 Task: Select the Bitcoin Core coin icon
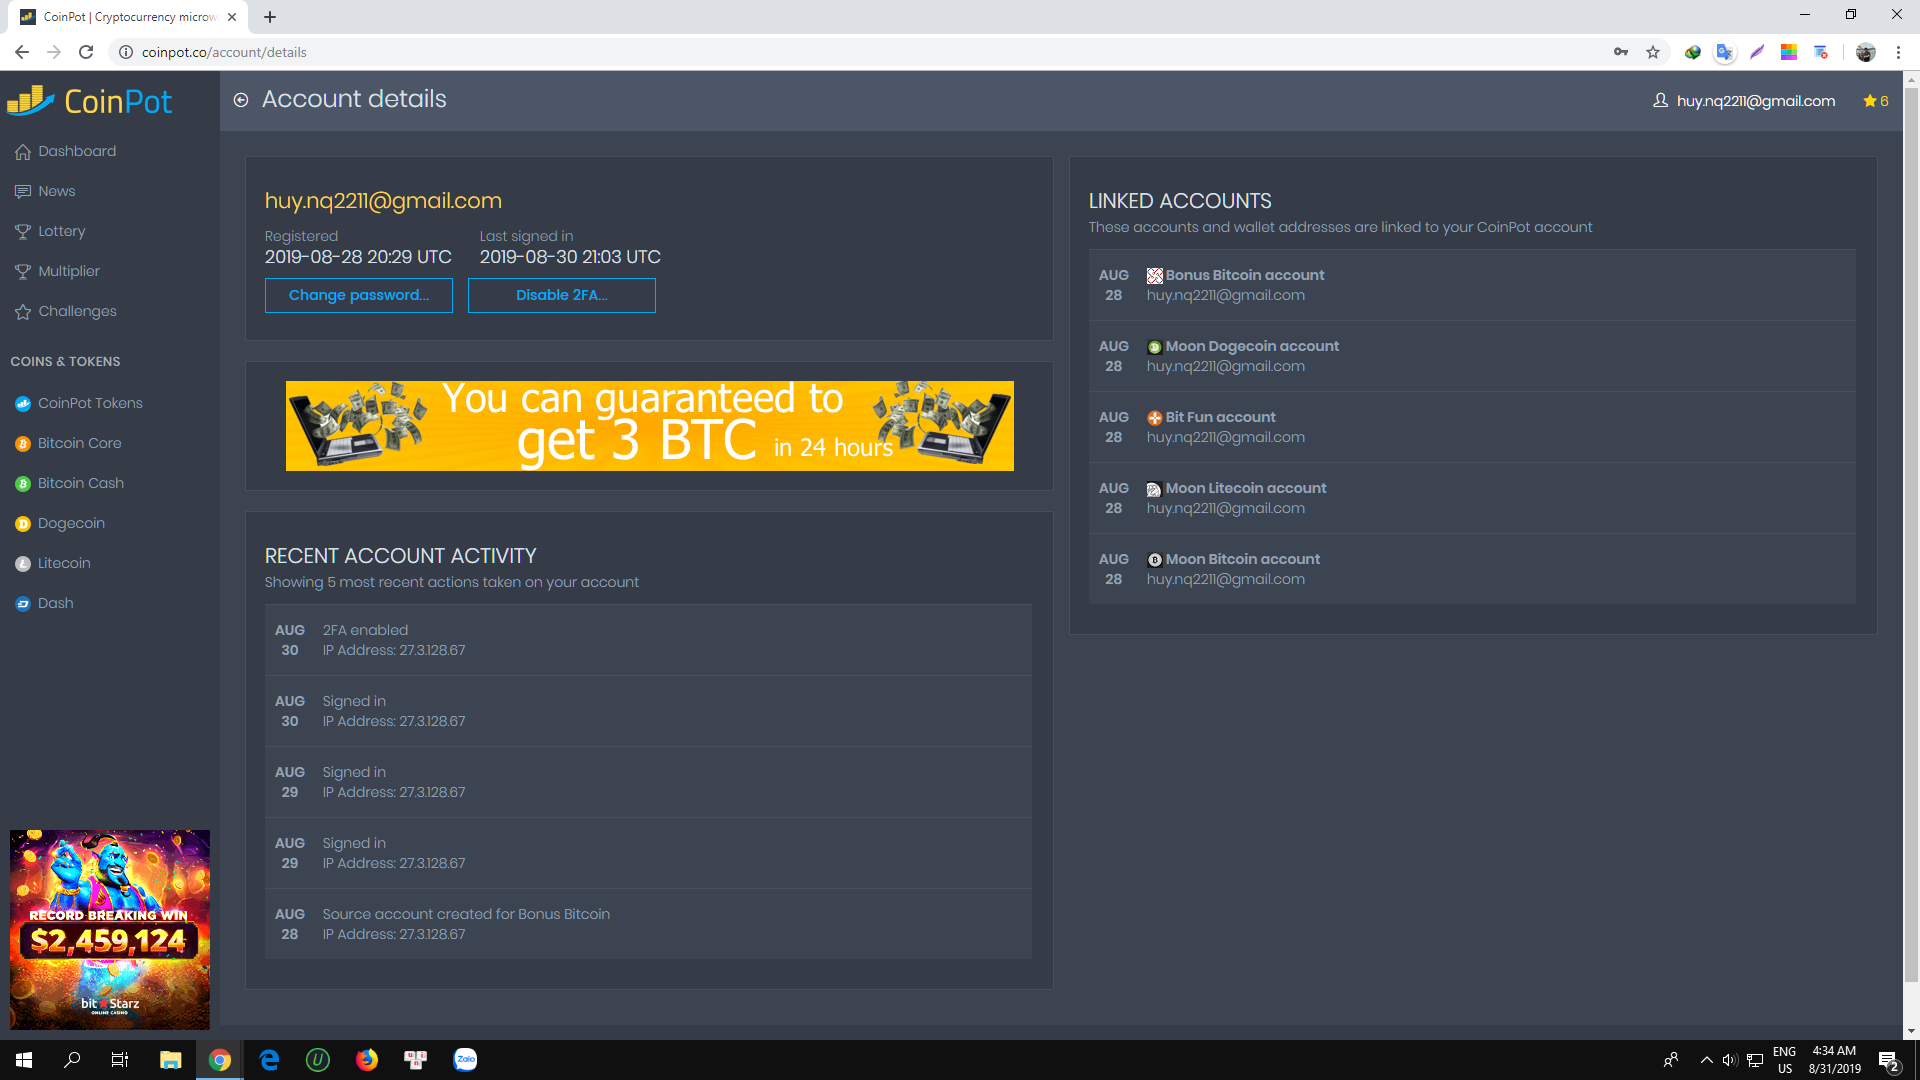[x=23, y=444]
